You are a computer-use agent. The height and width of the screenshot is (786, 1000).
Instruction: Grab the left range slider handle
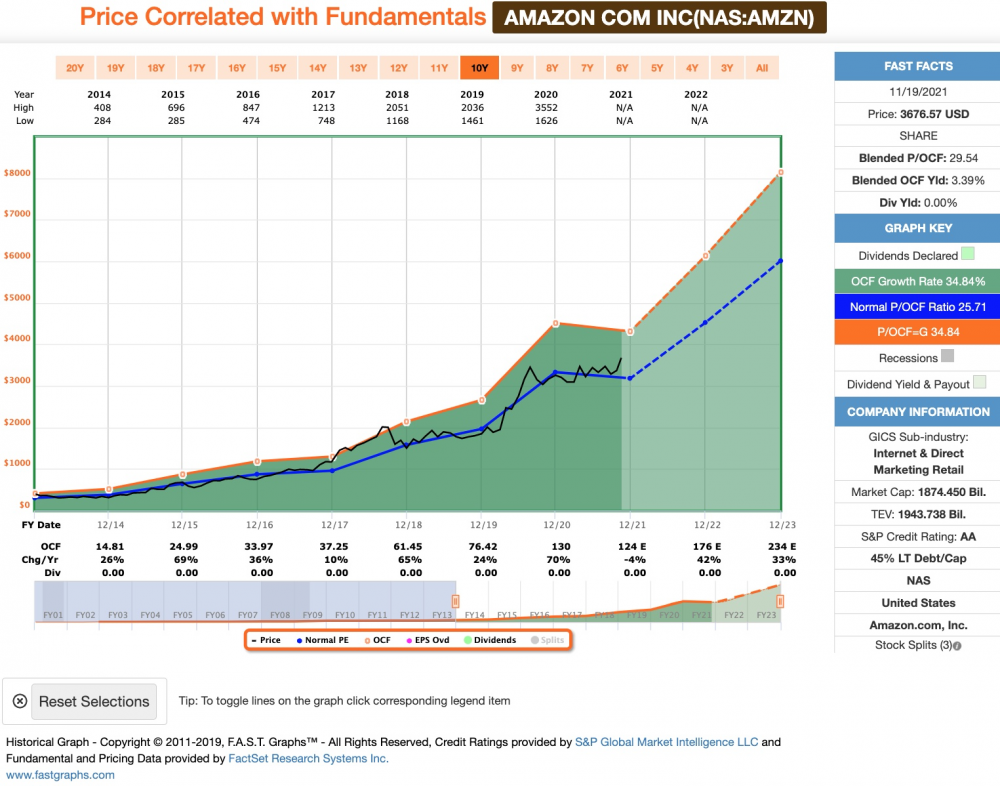(x=455, y=602)
